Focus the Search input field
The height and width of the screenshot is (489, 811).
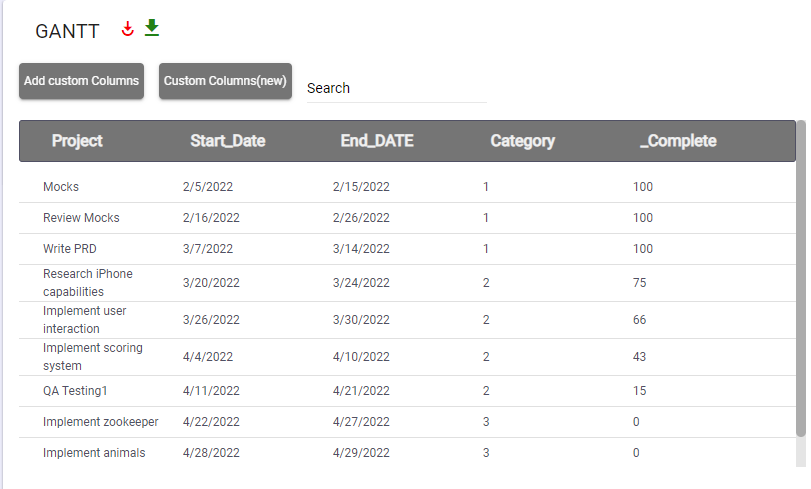point(396,88)
